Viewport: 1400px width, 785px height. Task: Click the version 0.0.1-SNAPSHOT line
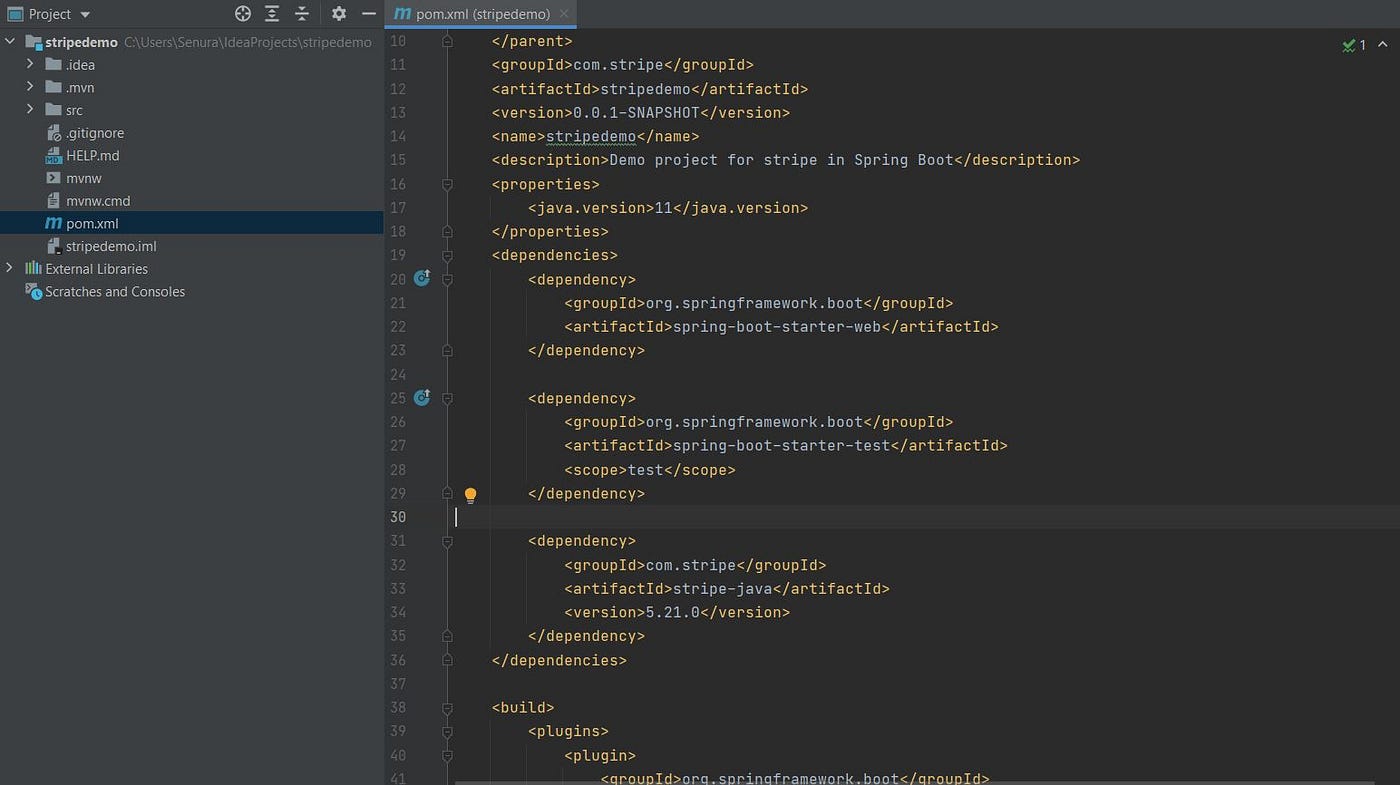(641, 113)
